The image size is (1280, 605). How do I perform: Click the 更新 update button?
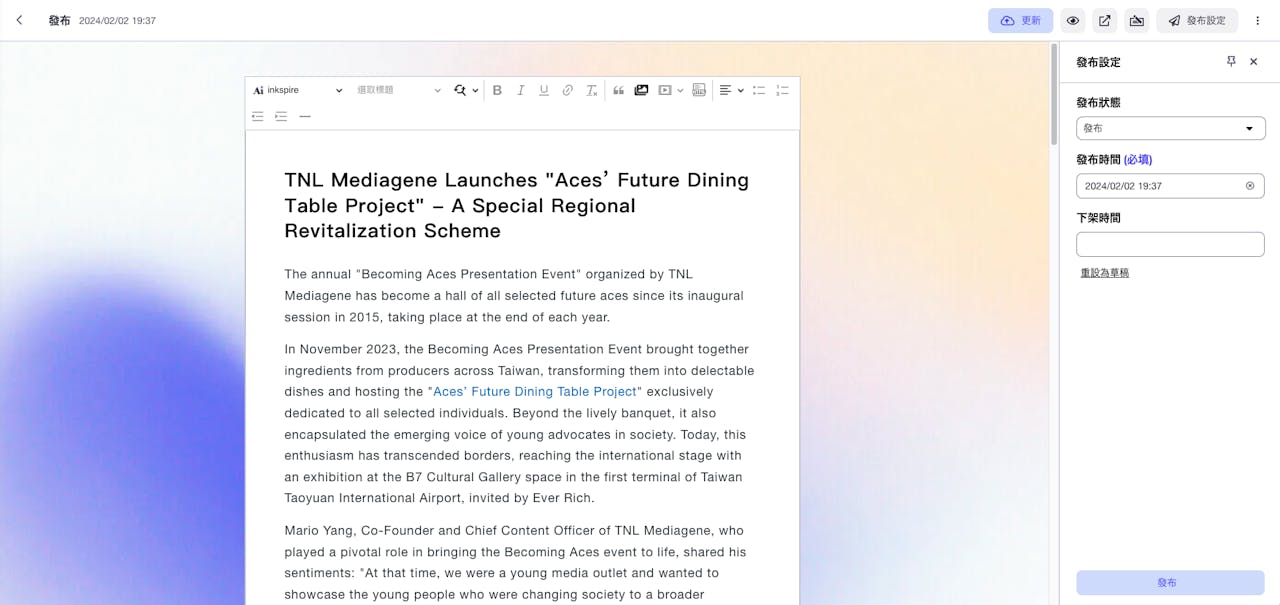pos(1020,20)
